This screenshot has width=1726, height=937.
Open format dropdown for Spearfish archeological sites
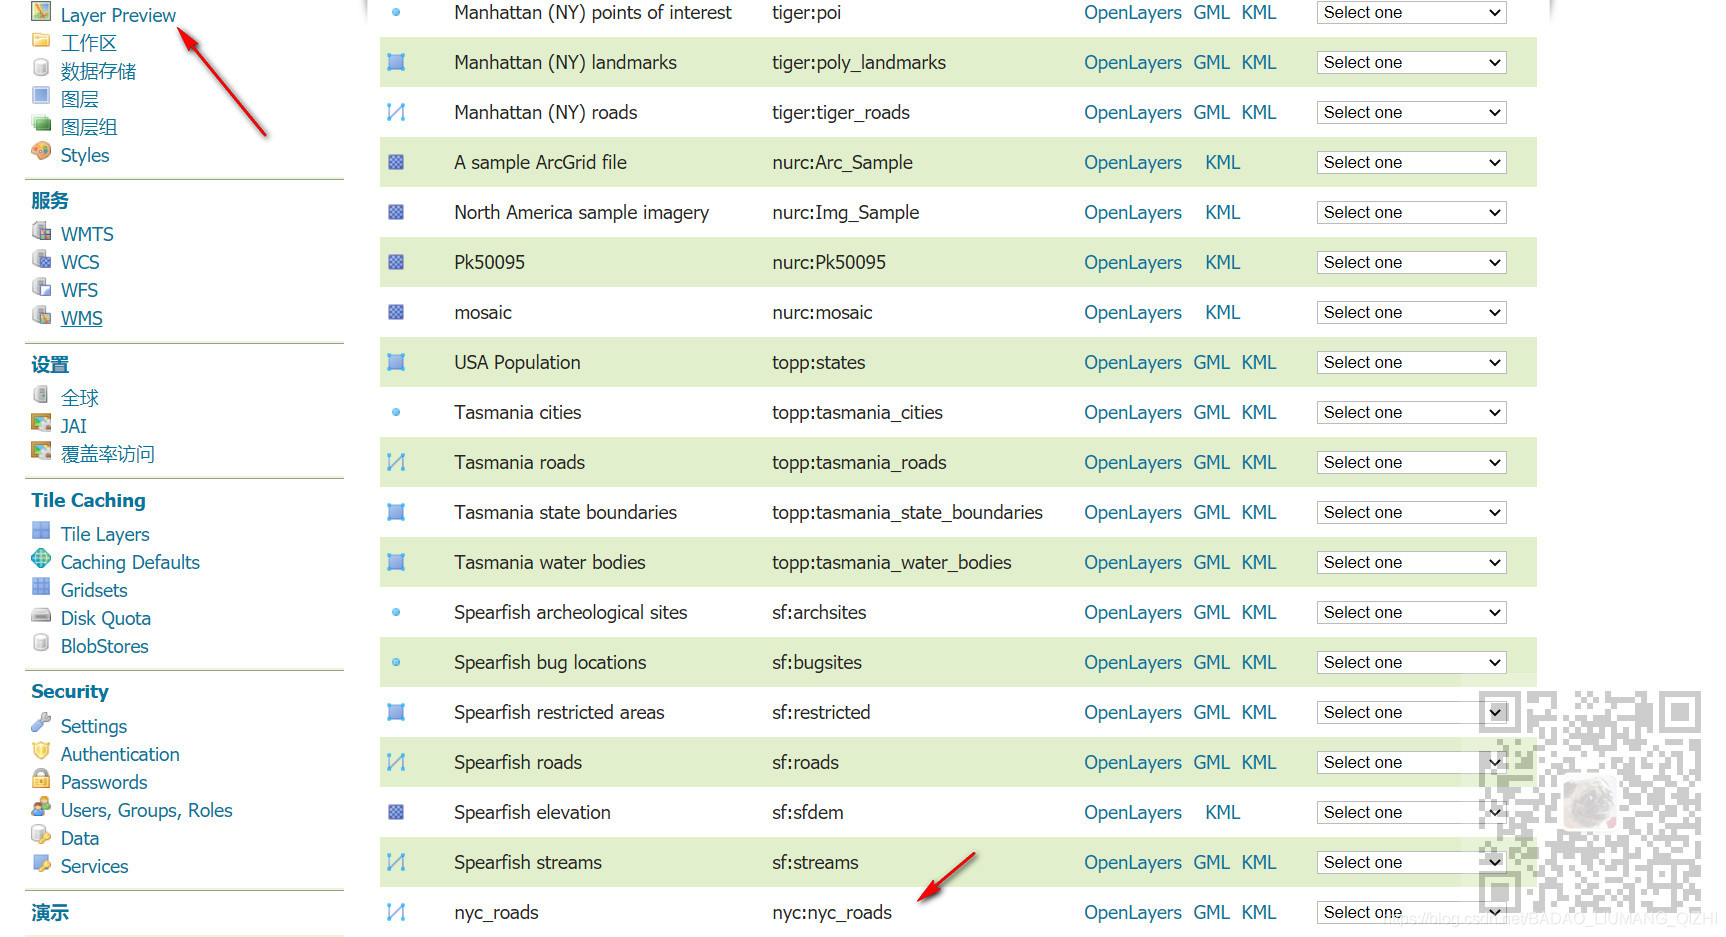coord(1411,612)
